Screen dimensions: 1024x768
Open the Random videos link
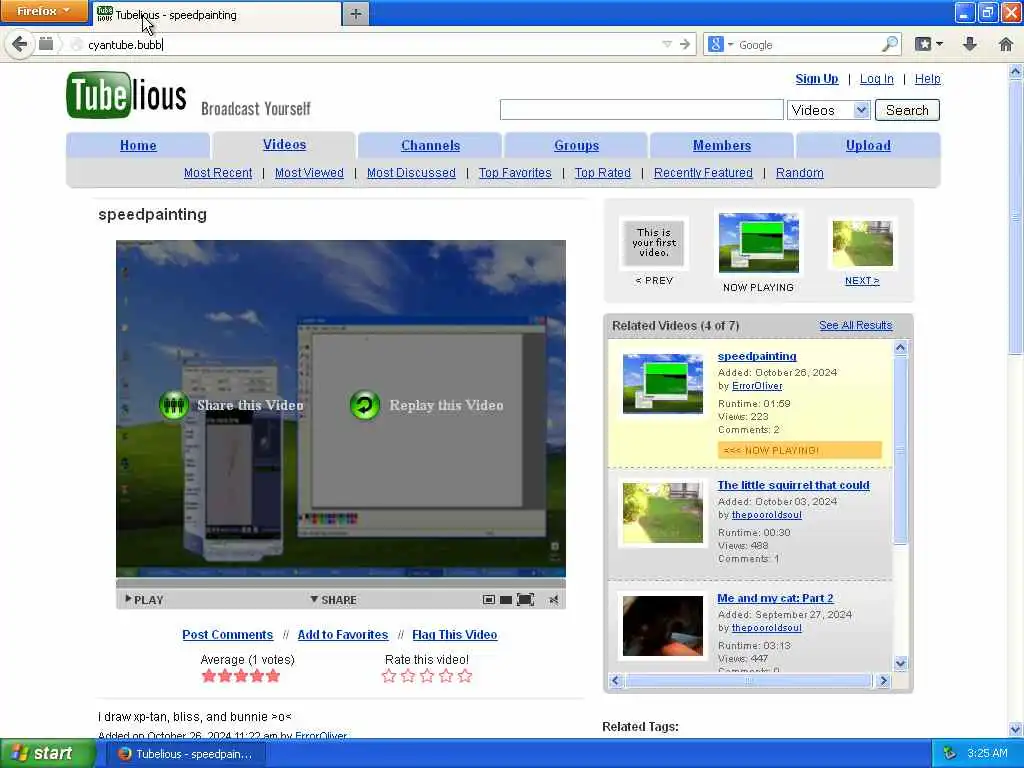coord(799,173)
